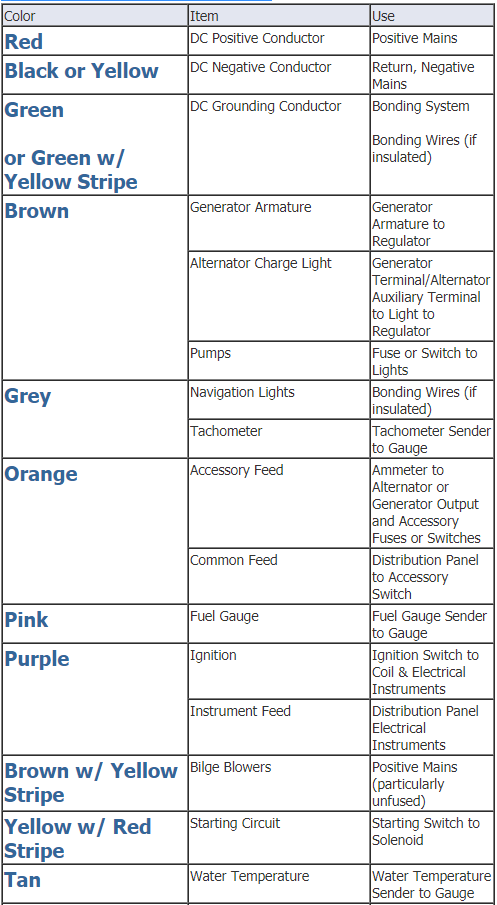Viewport: 497px width, 905px height.
Task: Select the Yellow w/ Red Stripe heading
Action: point(78,838)
